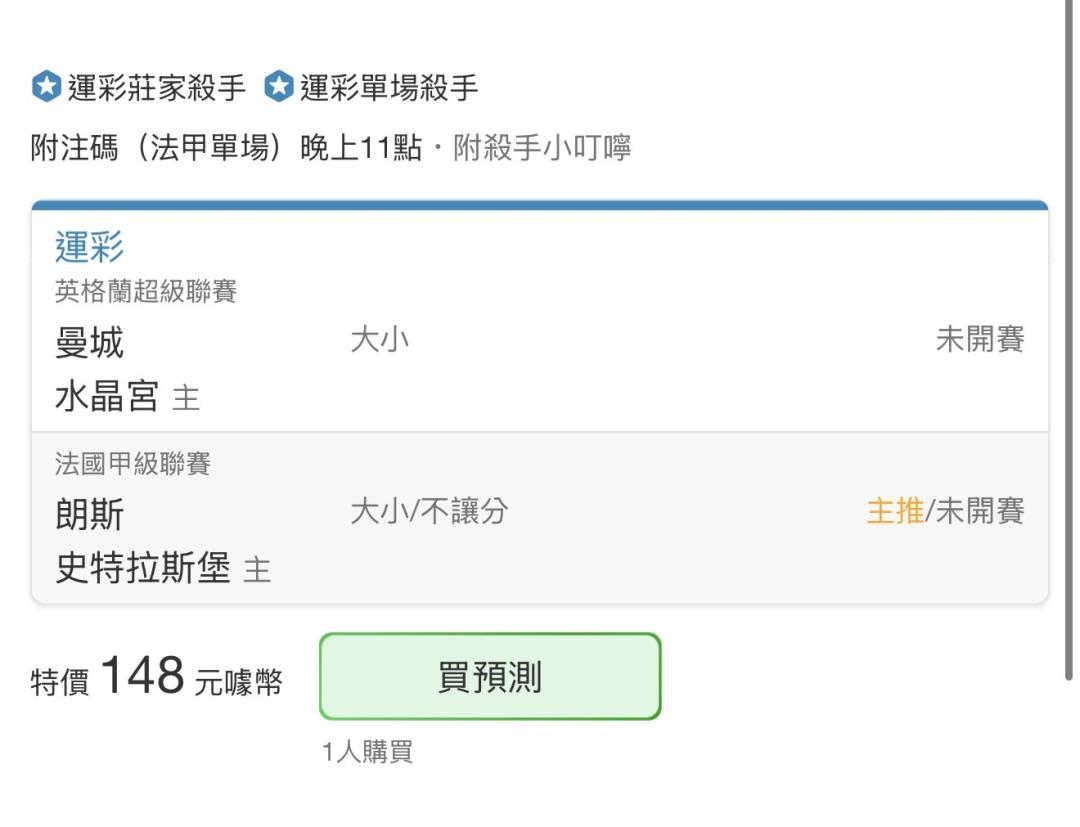Click the orange 主推 label
Screen dimensions: 1080x827
coord(895,512)
